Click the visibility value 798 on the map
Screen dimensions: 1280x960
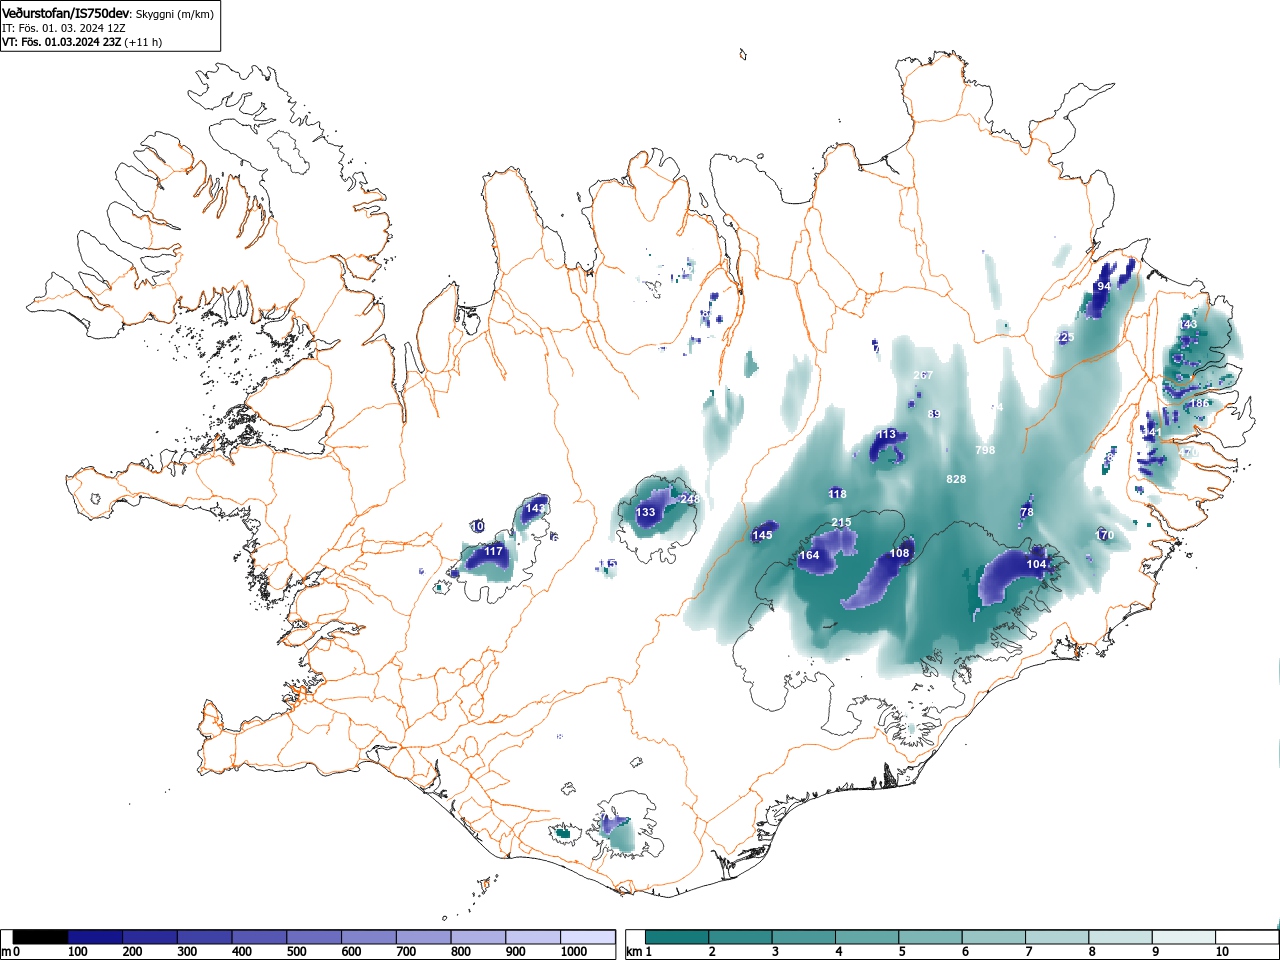click(x=985, y=450)
